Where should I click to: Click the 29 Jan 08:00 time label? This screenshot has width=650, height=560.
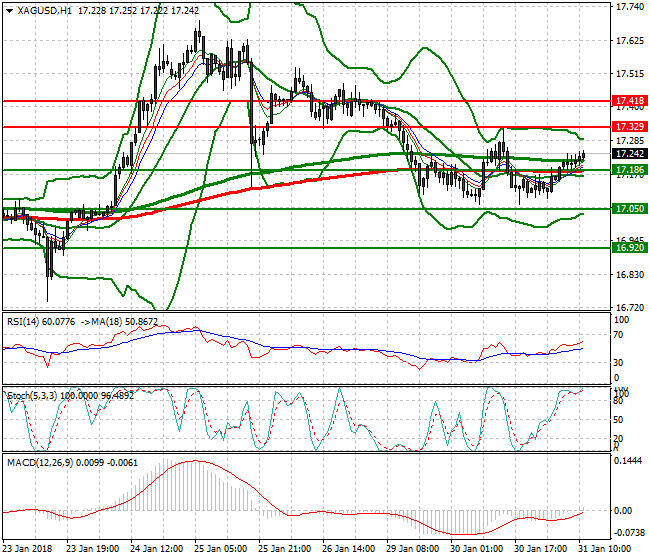point(413,549)
